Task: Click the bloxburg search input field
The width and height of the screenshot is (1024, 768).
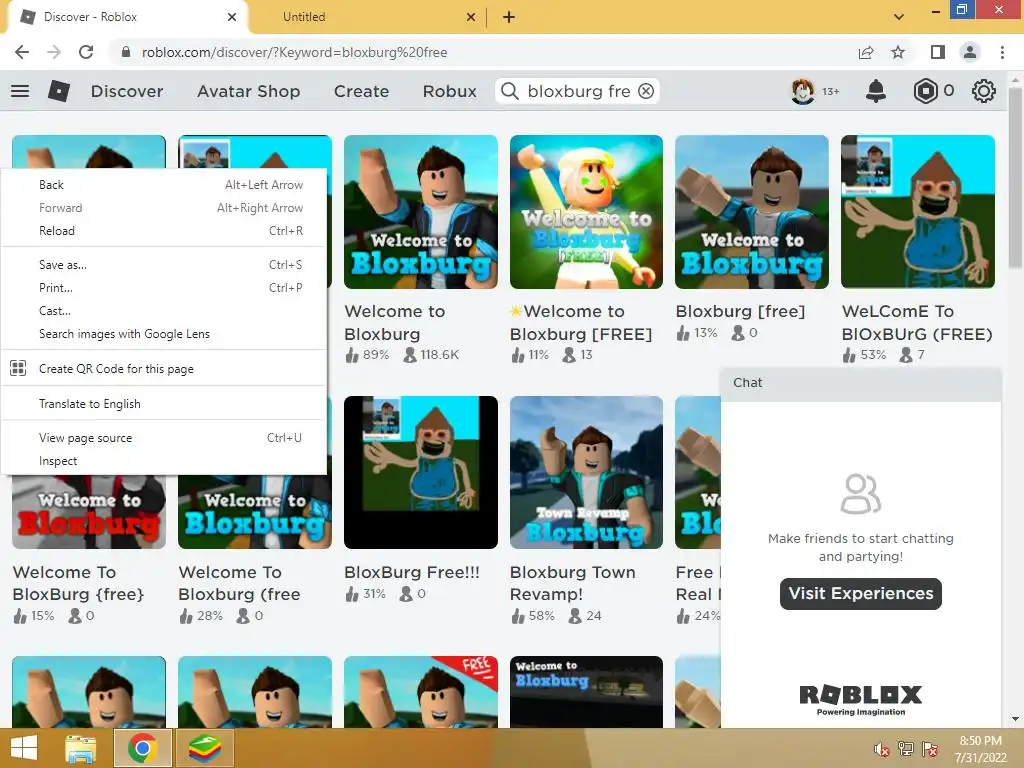Action: pos(579,91)
